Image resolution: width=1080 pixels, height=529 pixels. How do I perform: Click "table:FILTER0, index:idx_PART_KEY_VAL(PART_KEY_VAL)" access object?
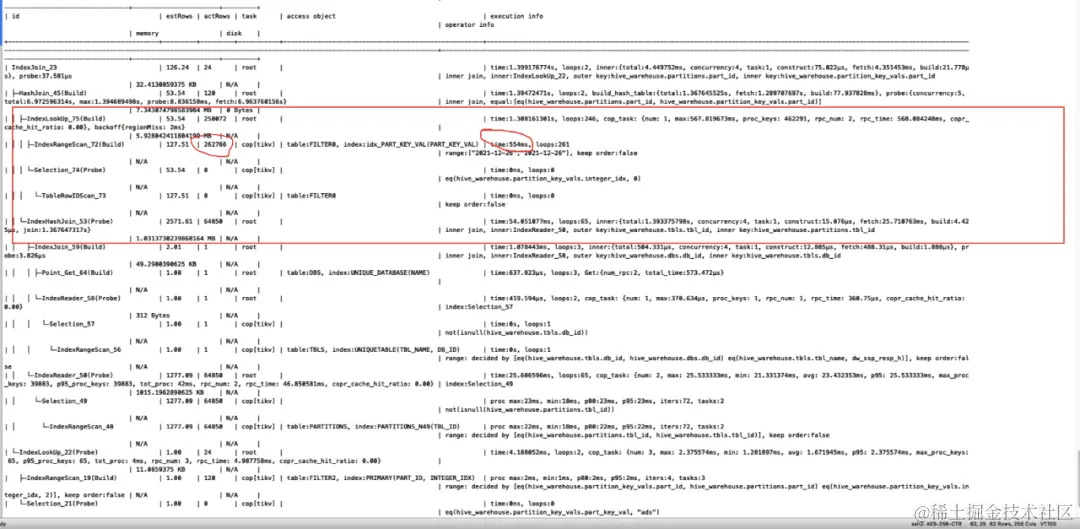pos(382,144)
